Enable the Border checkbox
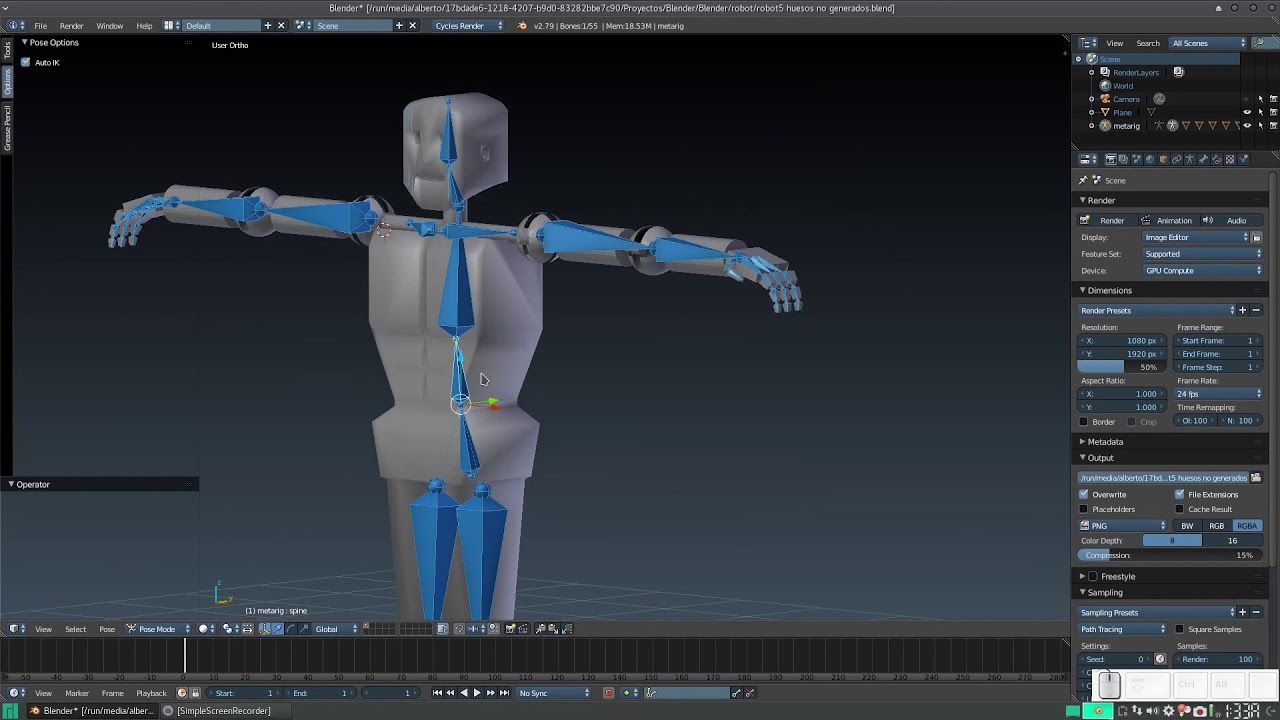The width and height of the screenshot is (1280, 720). click(x=1084, y=421)
